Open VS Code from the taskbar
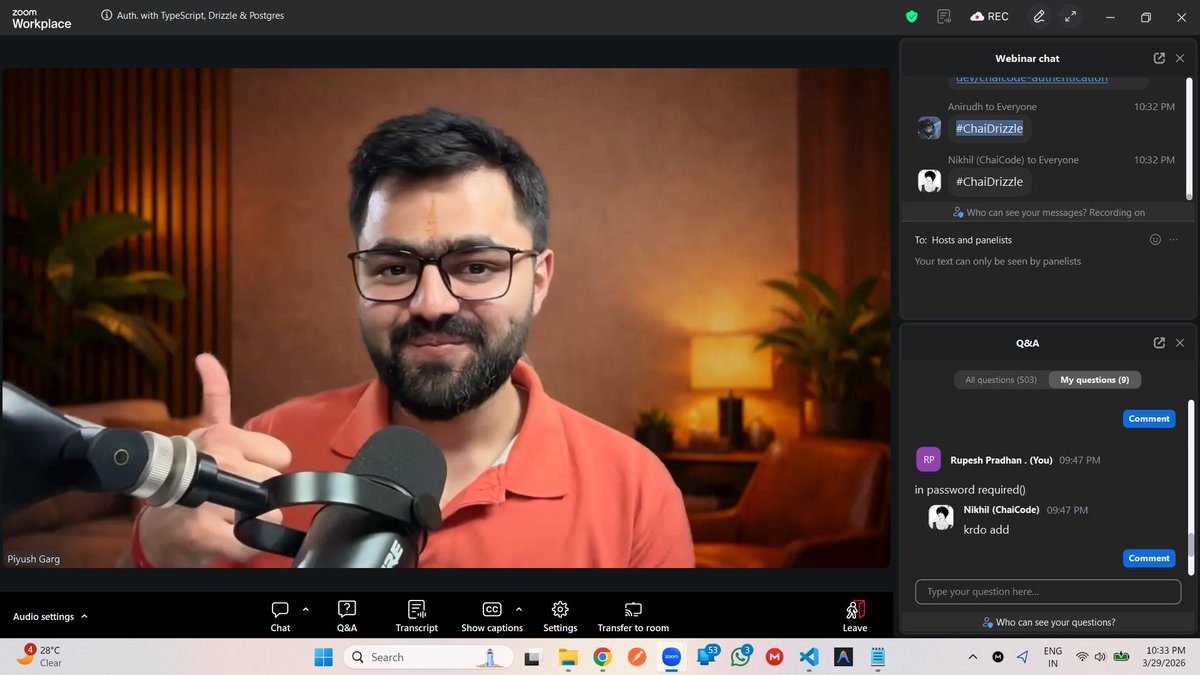Image resolution: width=1200 pixels, height=675 pixels. [x=808, y=657]
